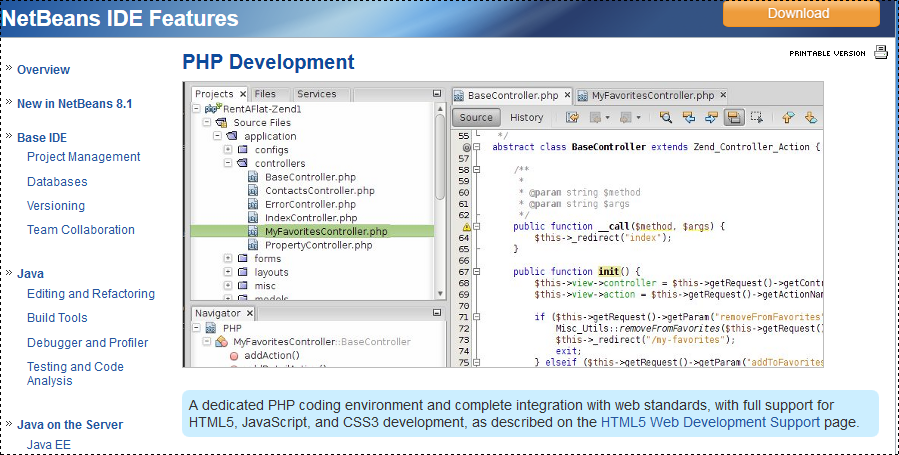Click the Find Selection magnifier icon
Screen dimensions: 899x455
(665, 117)
